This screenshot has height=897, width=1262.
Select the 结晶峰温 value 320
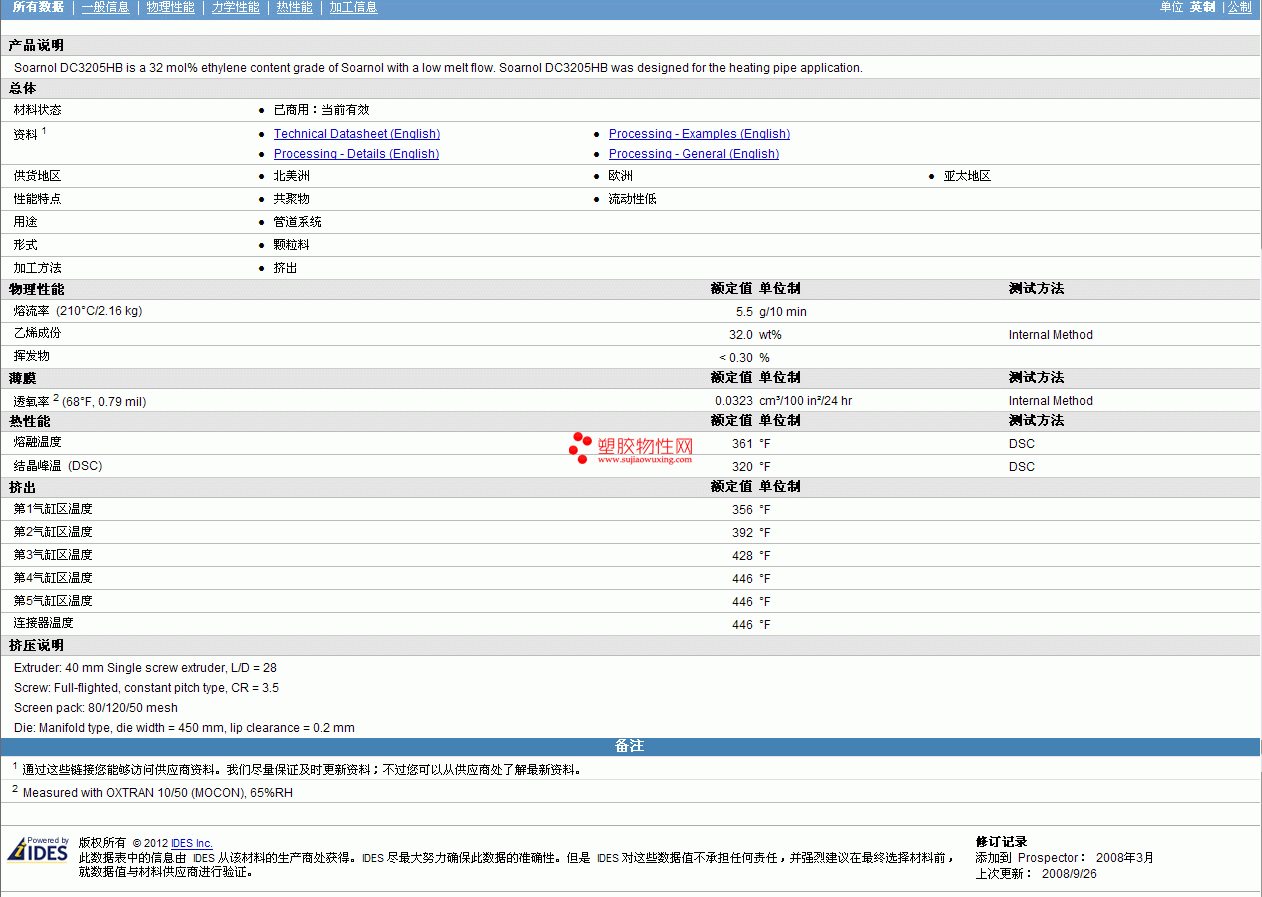743,467
